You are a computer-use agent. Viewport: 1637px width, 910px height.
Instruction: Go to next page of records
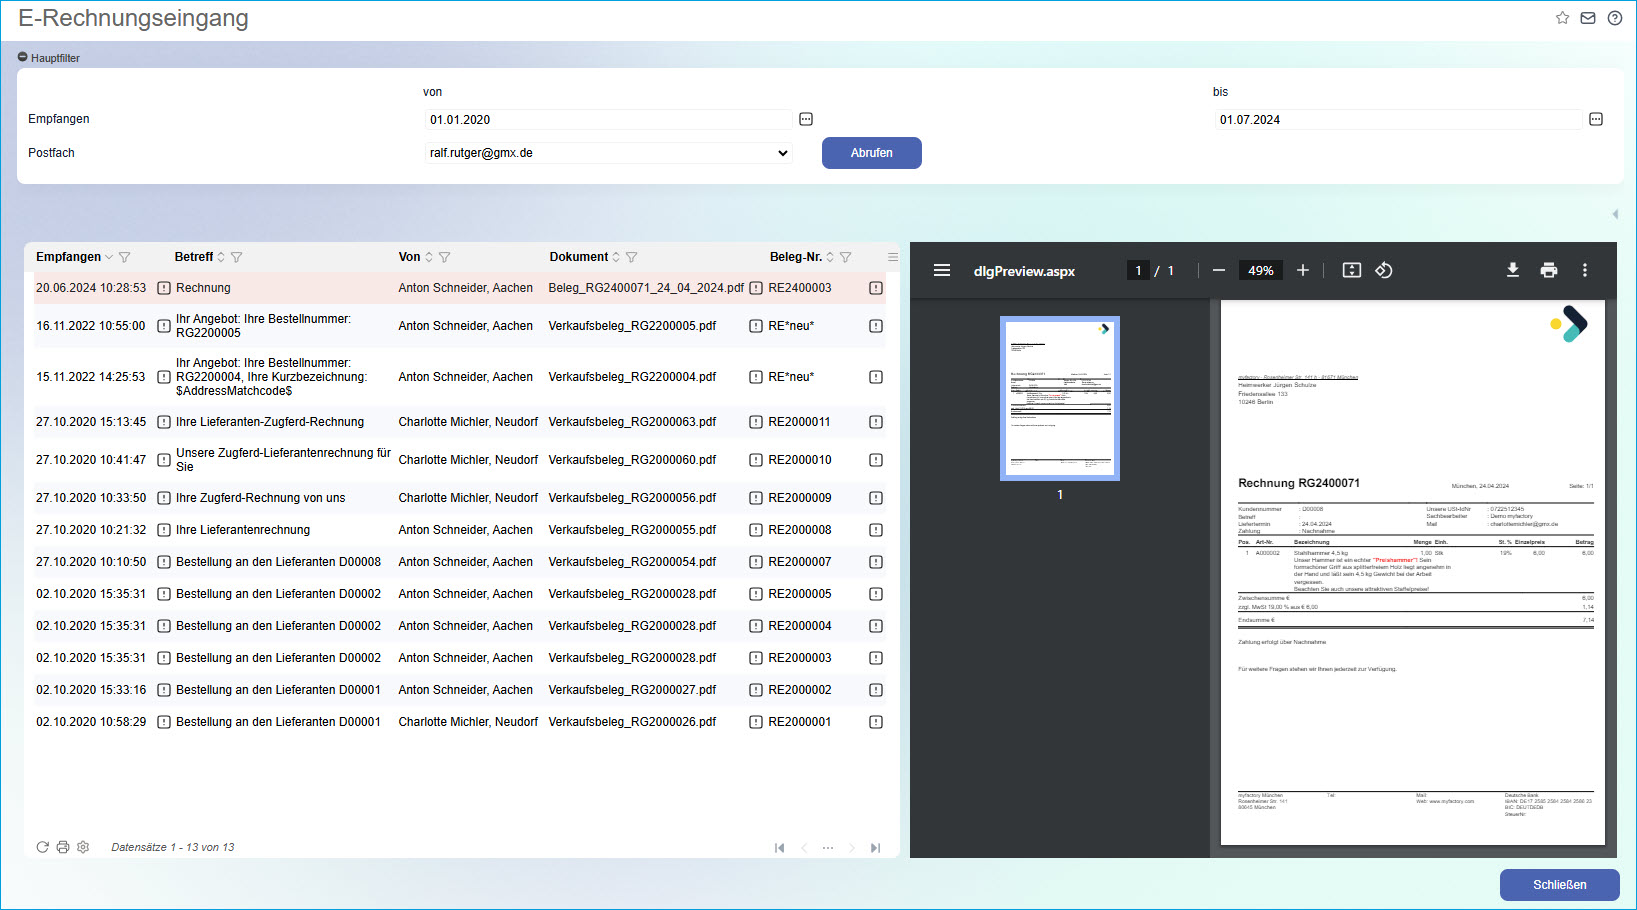(x=852, y=848)
